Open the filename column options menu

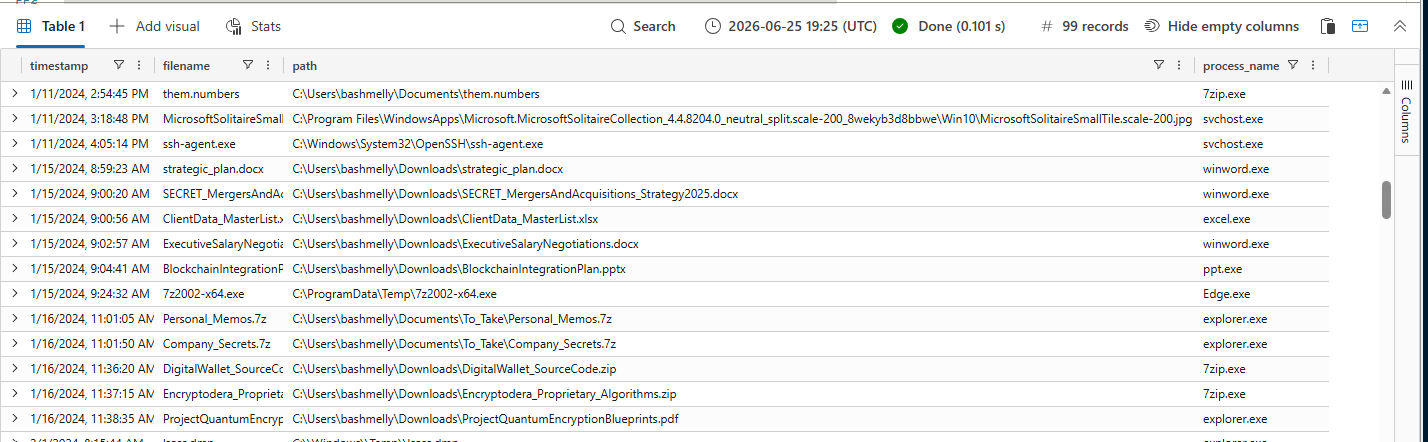(268, 65)
